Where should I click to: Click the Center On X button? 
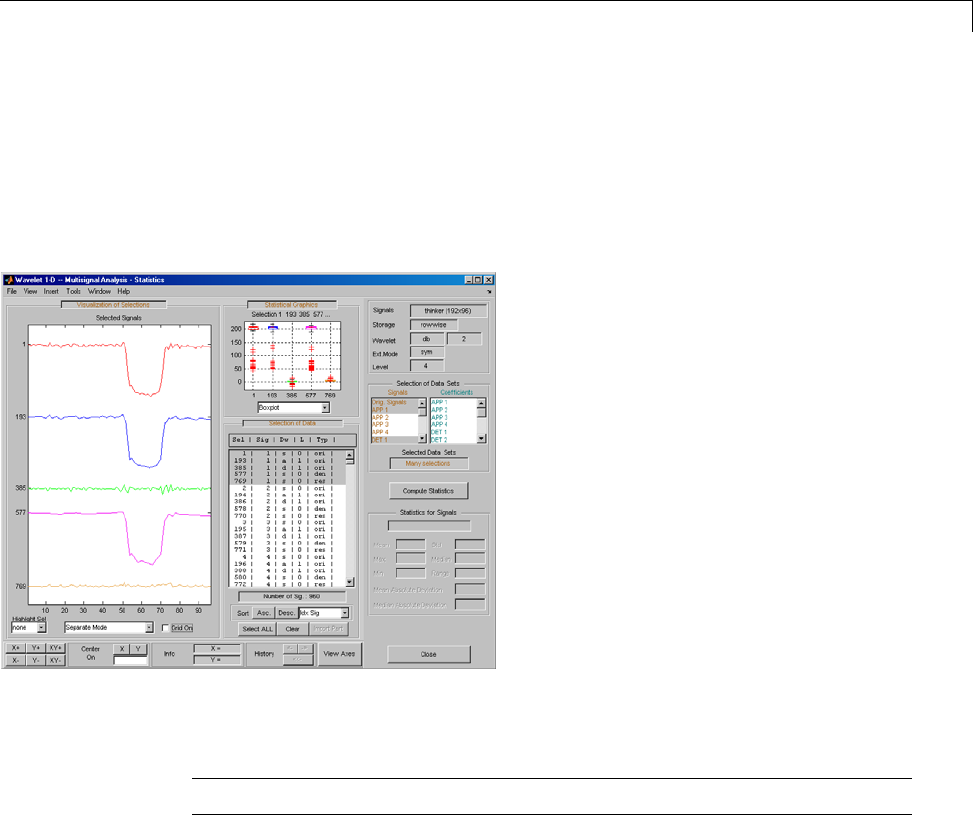pyautogui.click(x=122, y=649)
